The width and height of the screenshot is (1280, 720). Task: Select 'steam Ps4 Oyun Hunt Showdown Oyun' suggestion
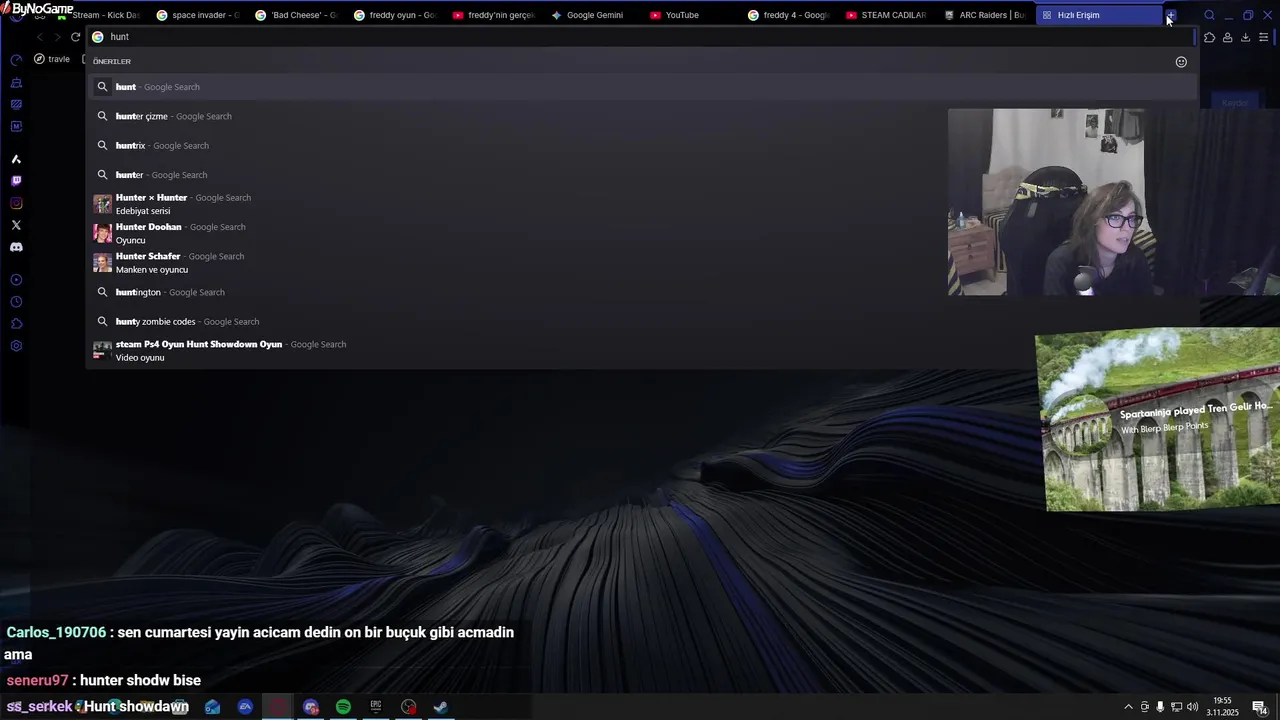[x=641, y=351]
